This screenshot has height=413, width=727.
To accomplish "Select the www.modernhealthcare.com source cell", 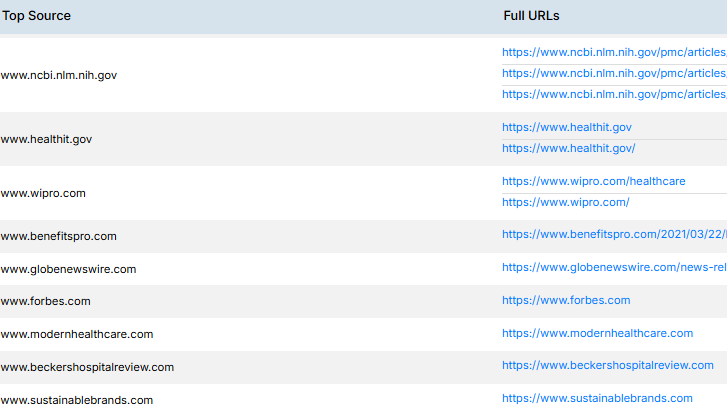I will 77,334.
